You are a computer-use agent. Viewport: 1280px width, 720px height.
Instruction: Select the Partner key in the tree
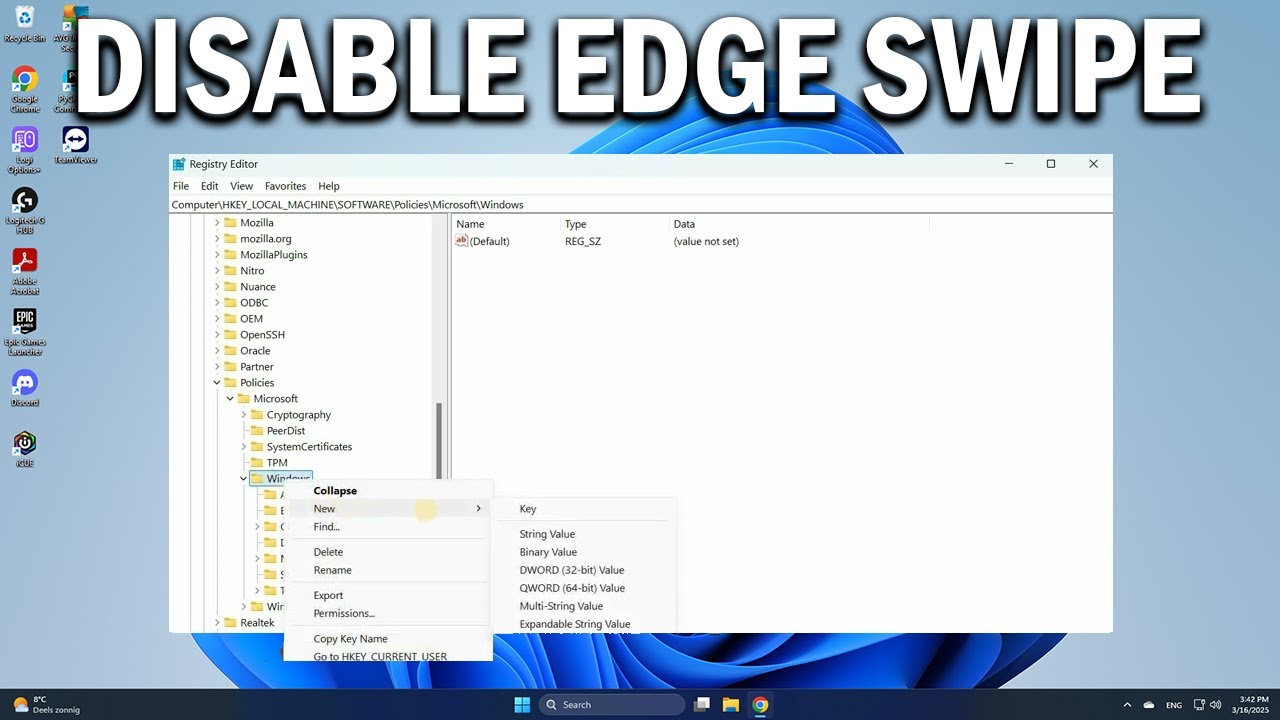256,367
